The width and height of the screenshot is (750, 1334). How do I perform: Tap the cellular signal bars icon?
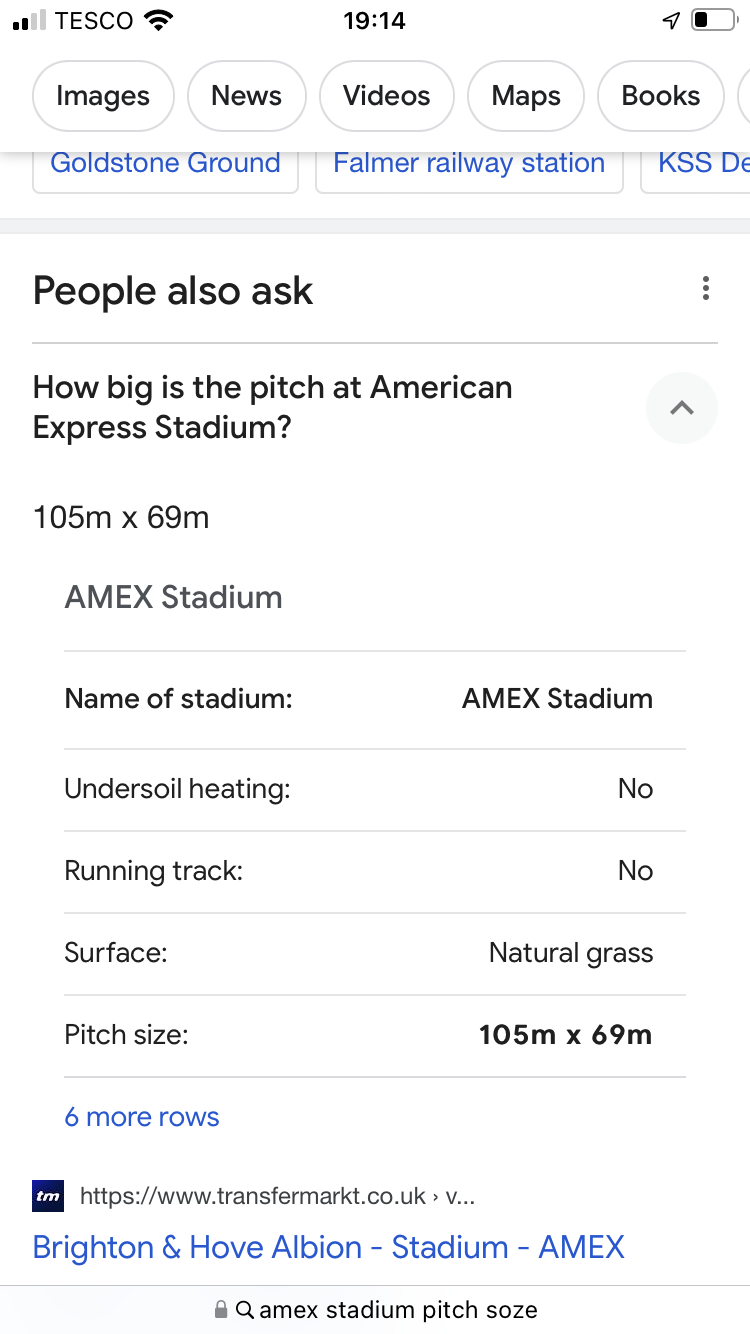click(x=30, y=21)
